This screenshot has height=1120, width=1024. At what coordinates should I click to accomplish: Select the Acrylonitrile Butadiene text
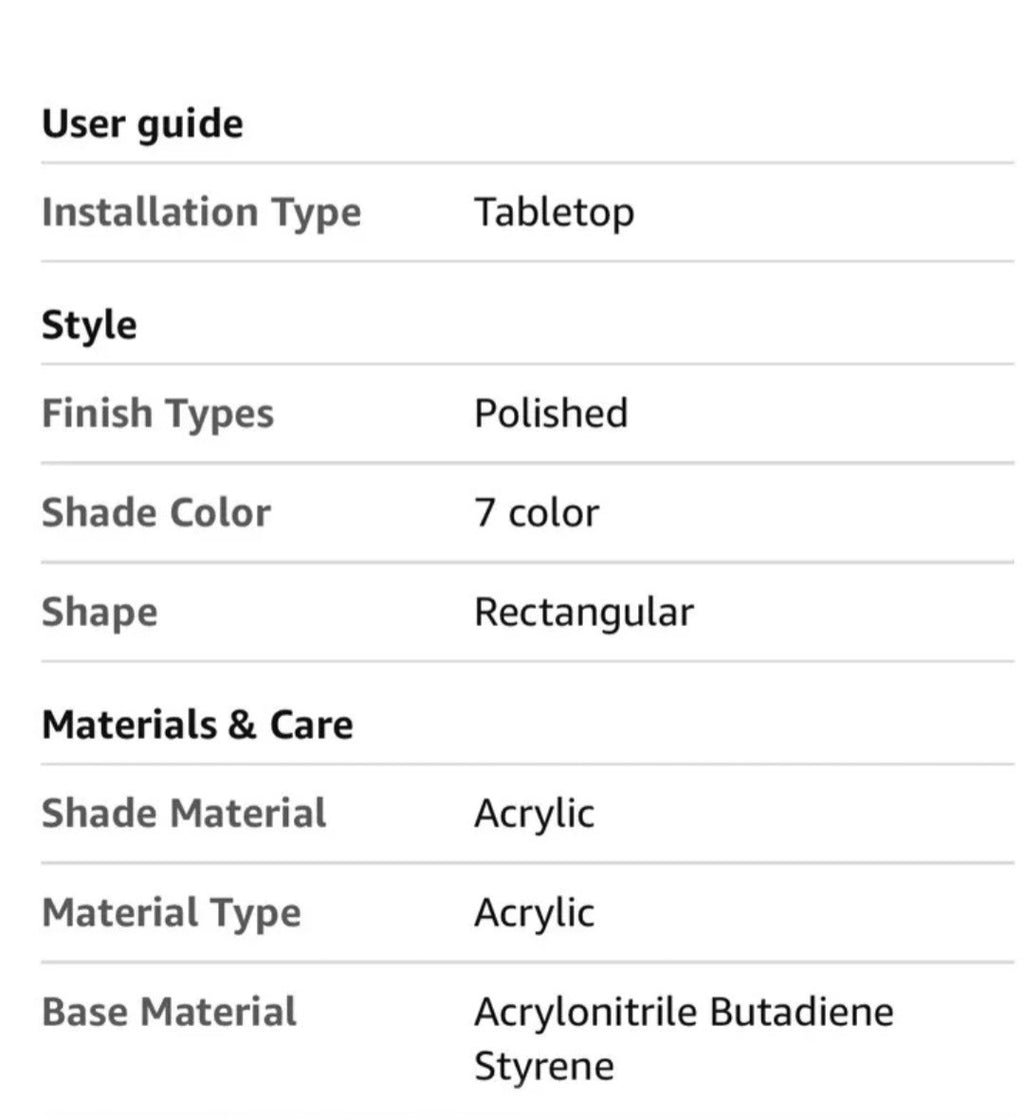click(684, 1013)
